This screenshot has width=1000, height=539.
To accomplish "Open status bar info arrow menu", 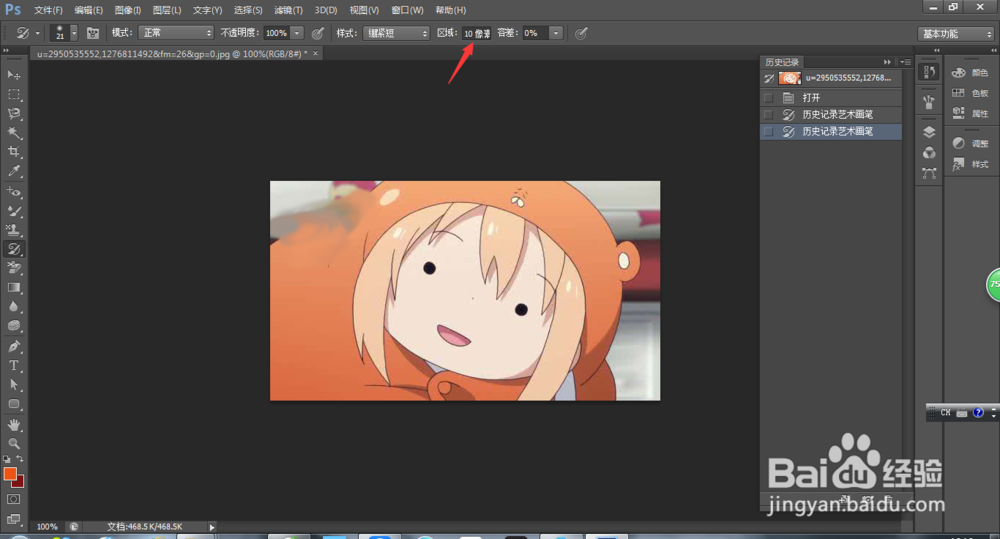I will click(212, 527).
